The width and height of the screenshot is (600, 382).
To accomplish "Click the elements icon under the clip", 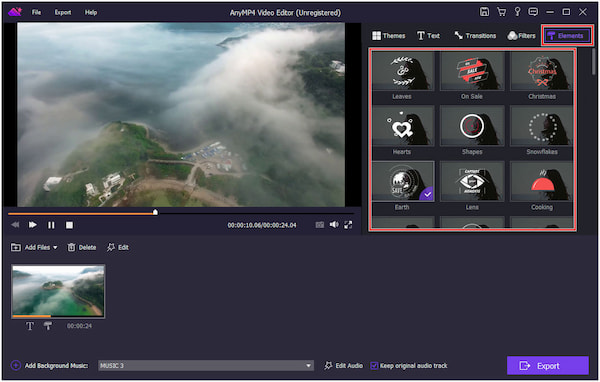I will tap(48, 326).
